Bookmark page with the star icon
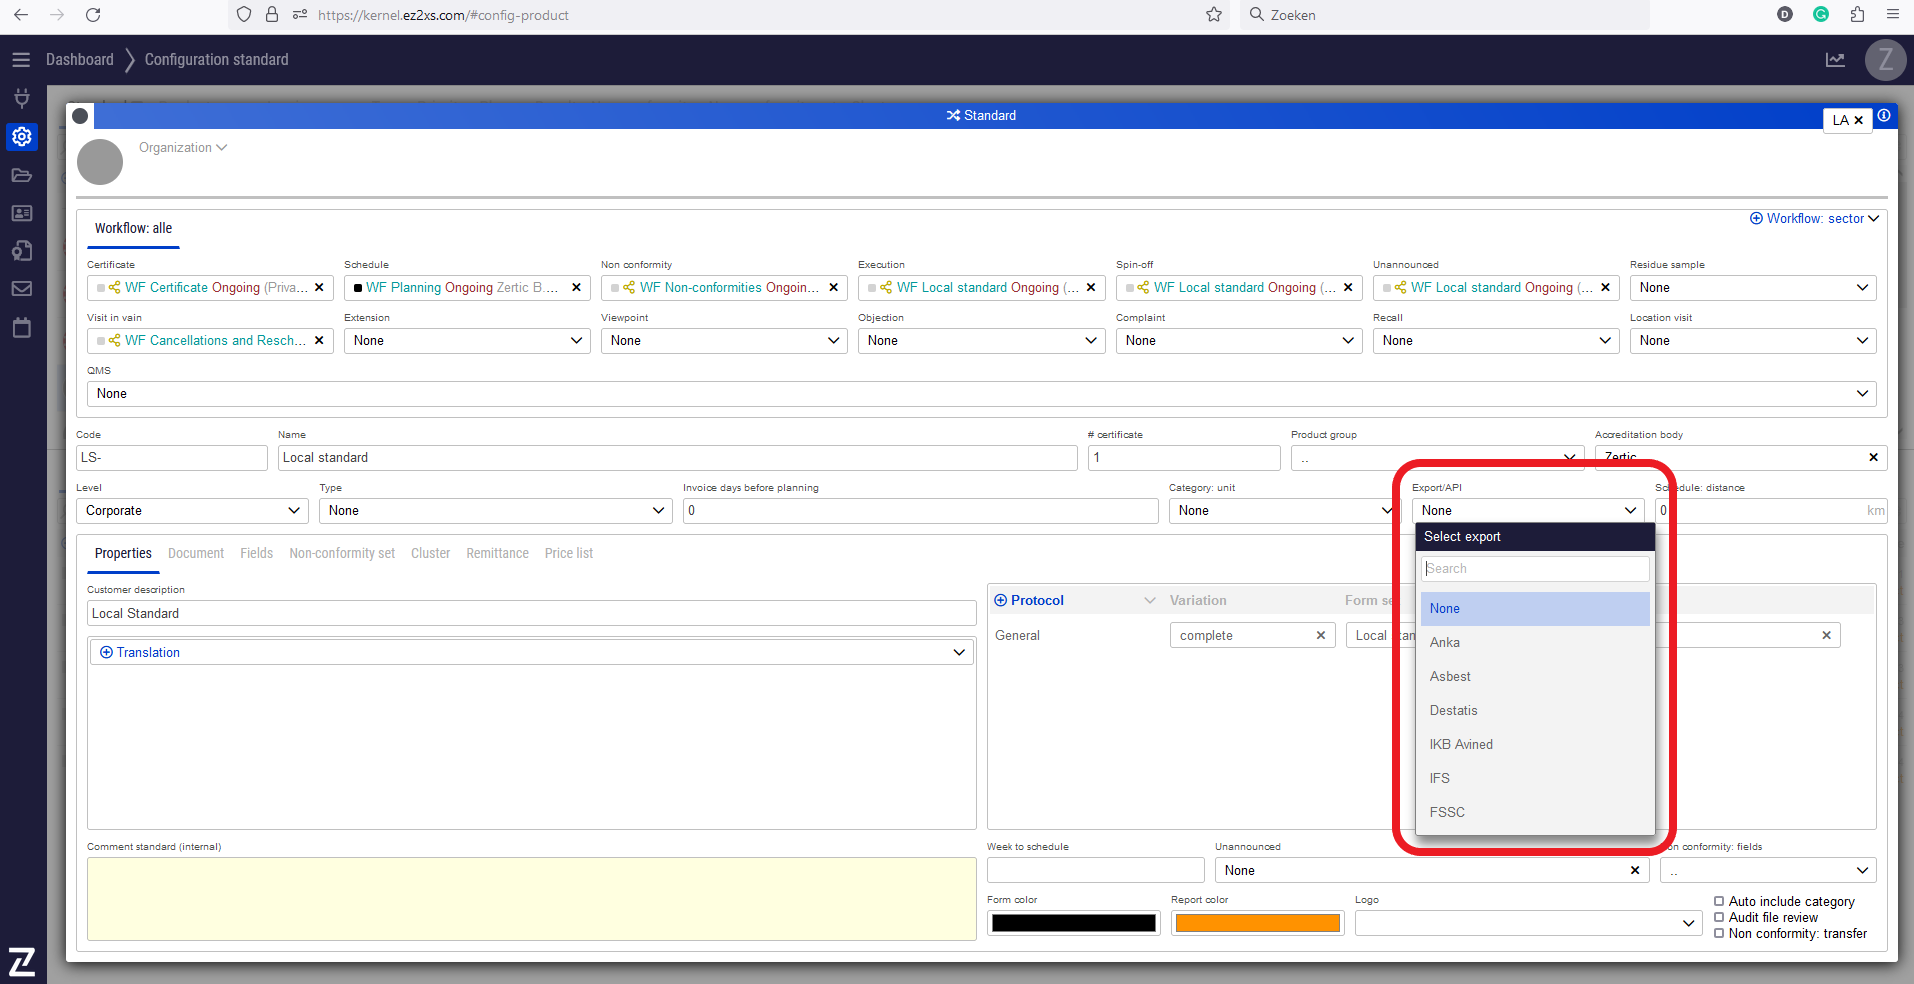The width and height of the screenshot is (1914, 984). (1214, 15)
